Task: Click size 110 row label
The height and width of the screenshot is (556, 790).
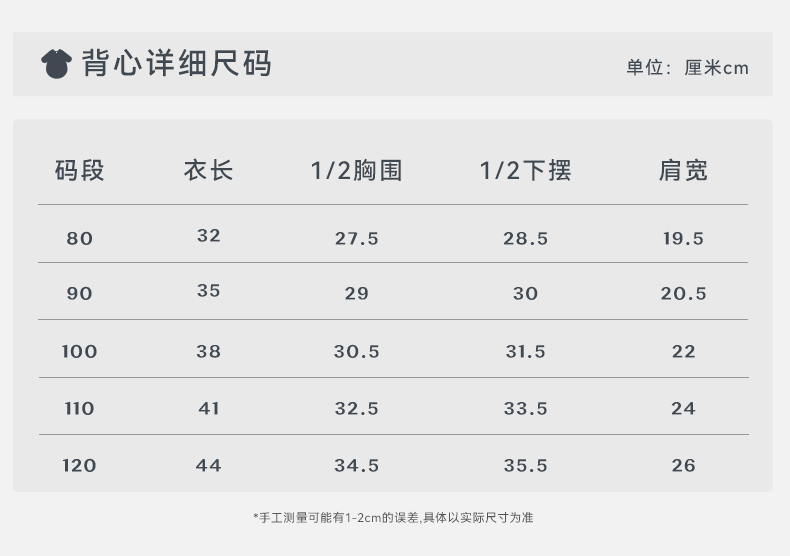Action: [x=79, y=408]
